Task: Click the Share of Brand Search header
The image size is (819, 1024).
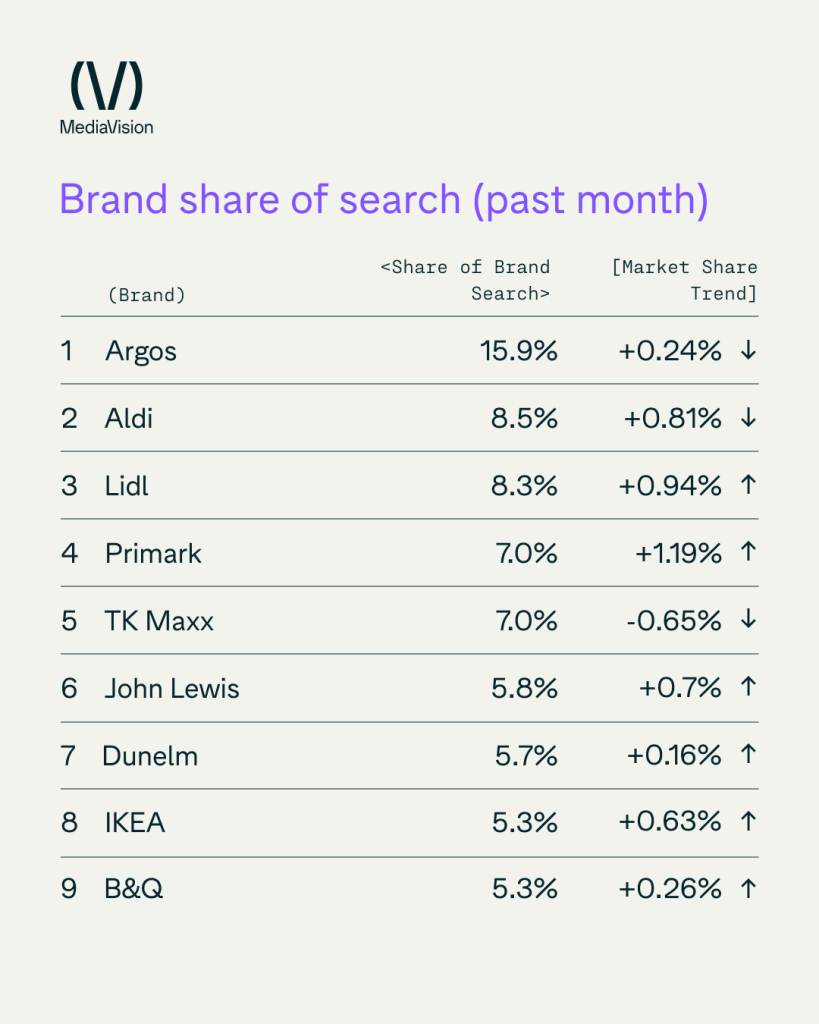Action: click(x=466, y=281)
